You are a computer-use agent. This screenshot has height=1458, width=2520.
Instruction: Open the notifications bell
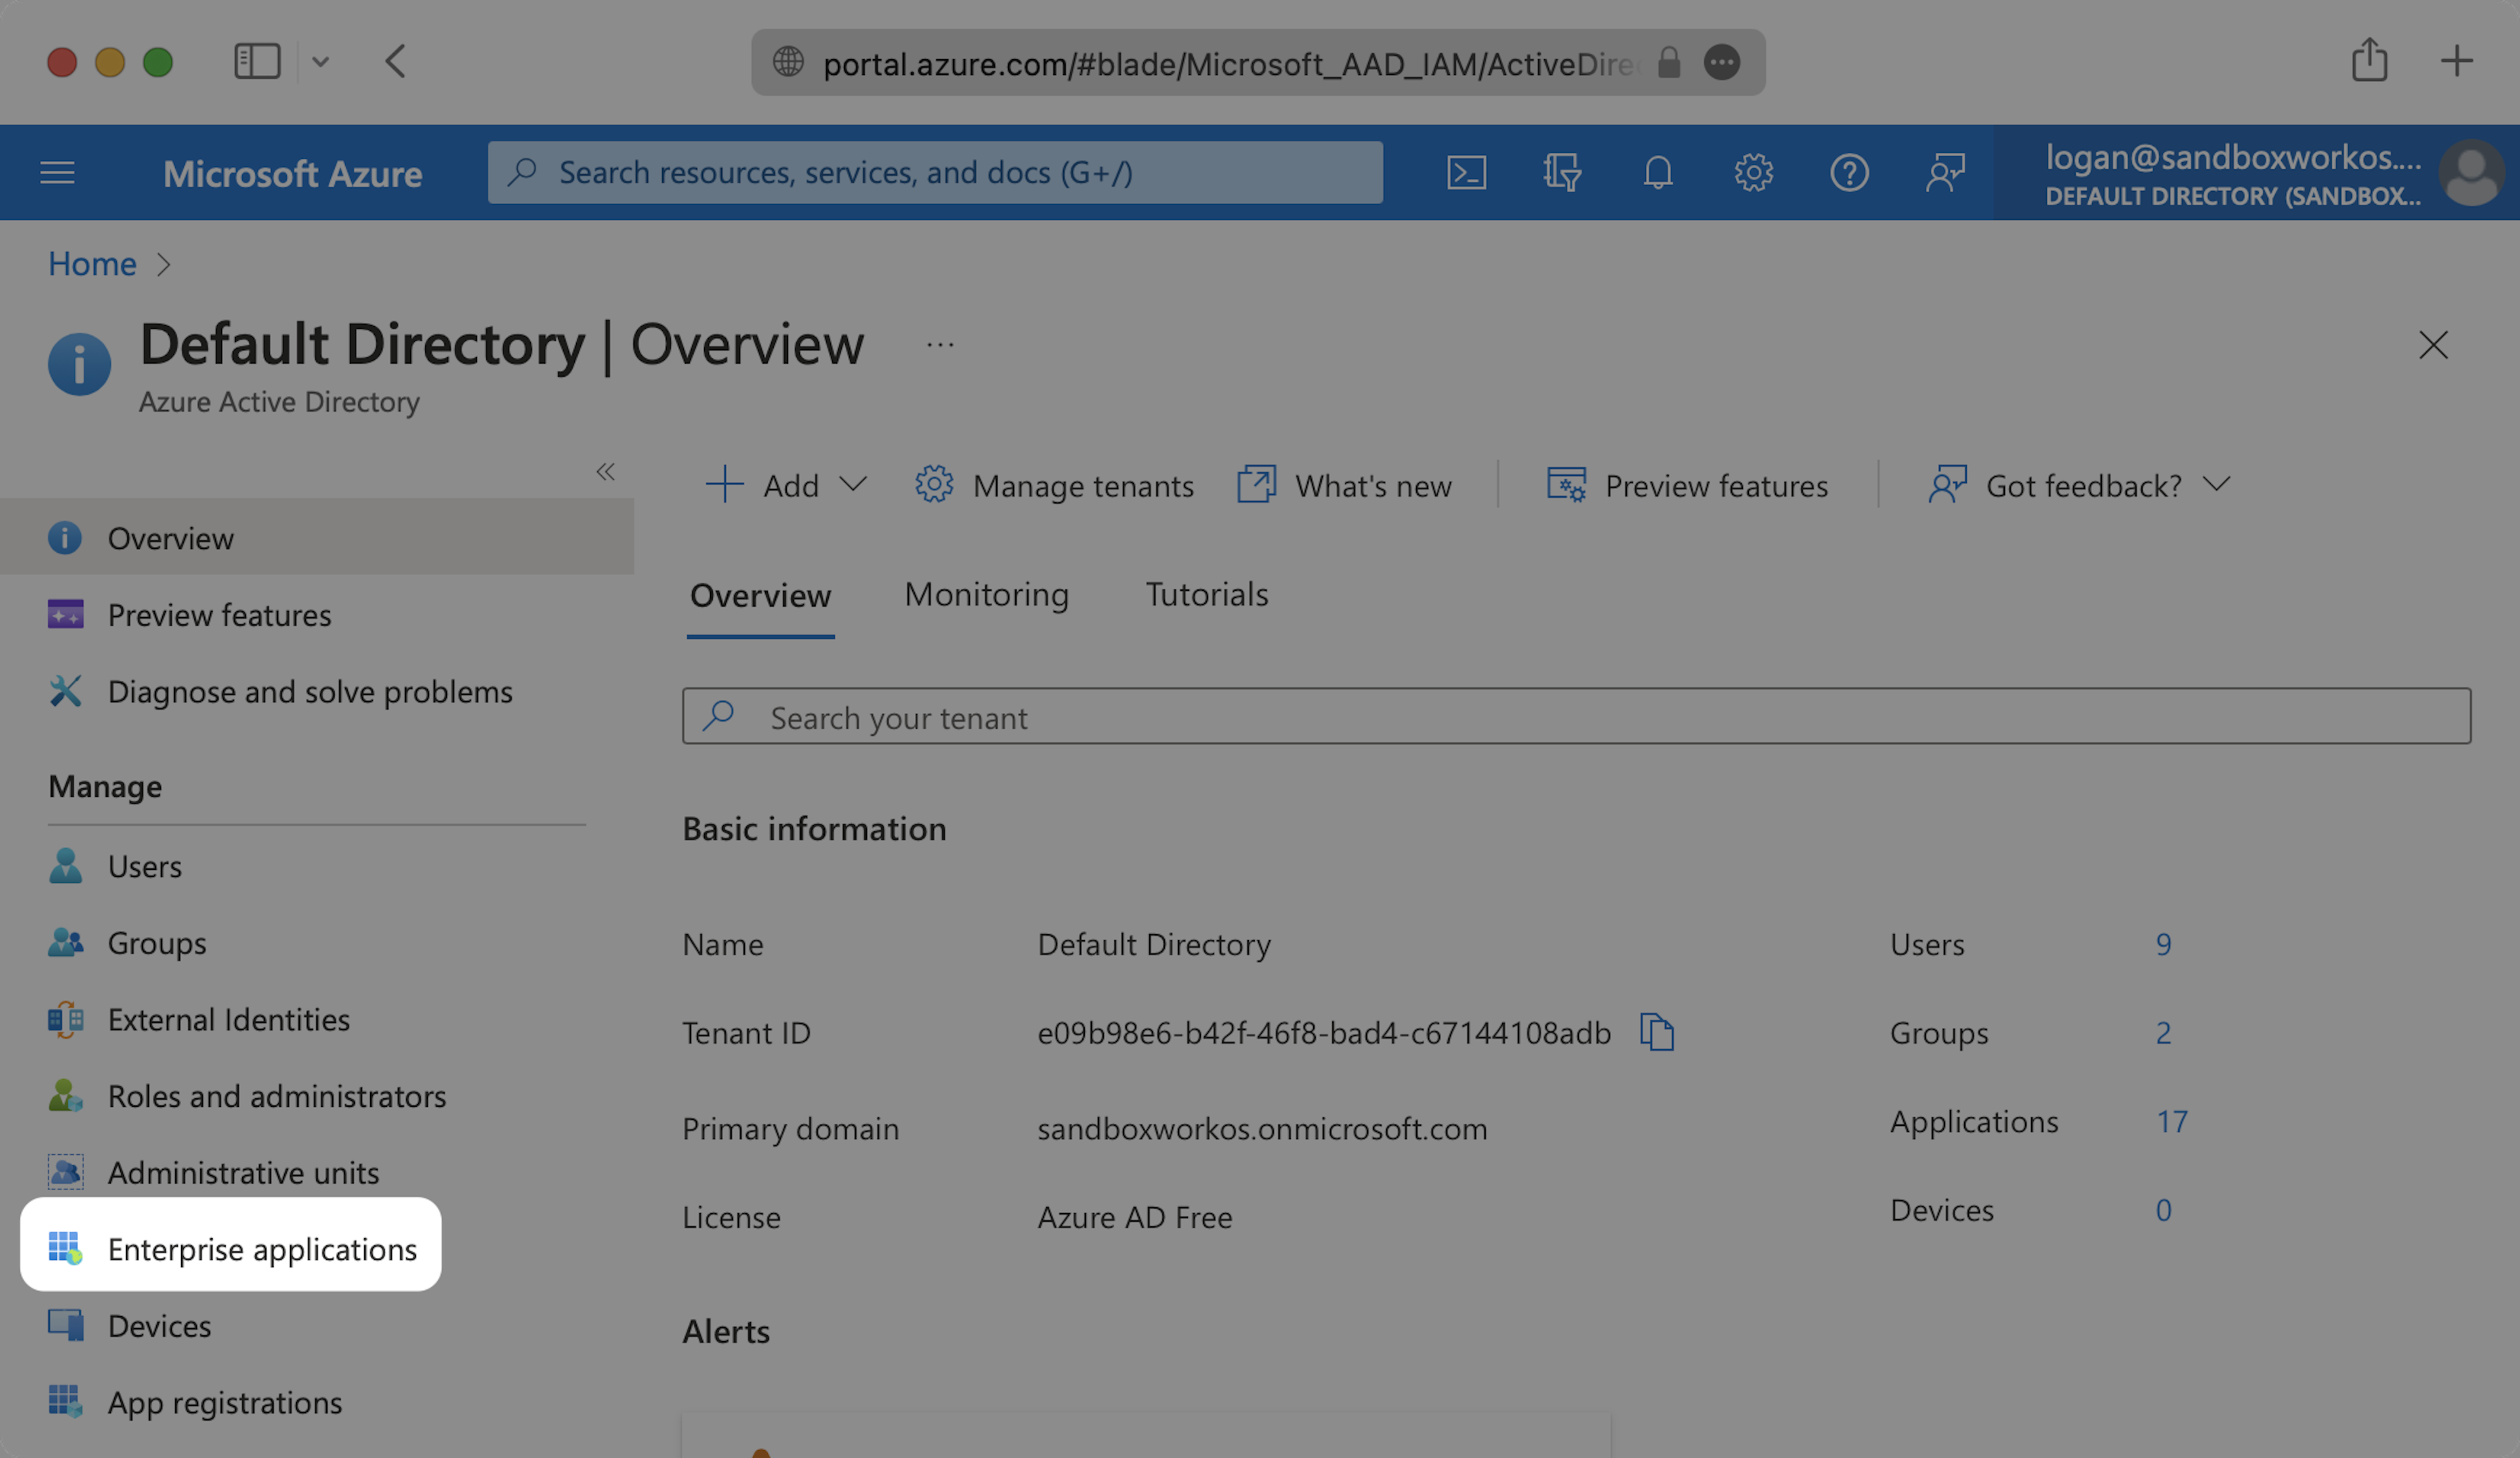(x=1657, y=173)
